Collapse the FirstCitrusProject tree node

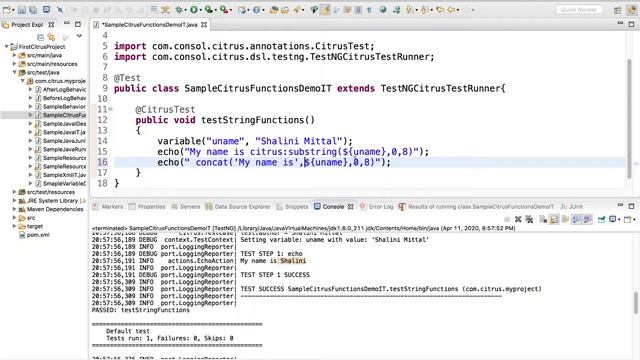tap(7, 47)
